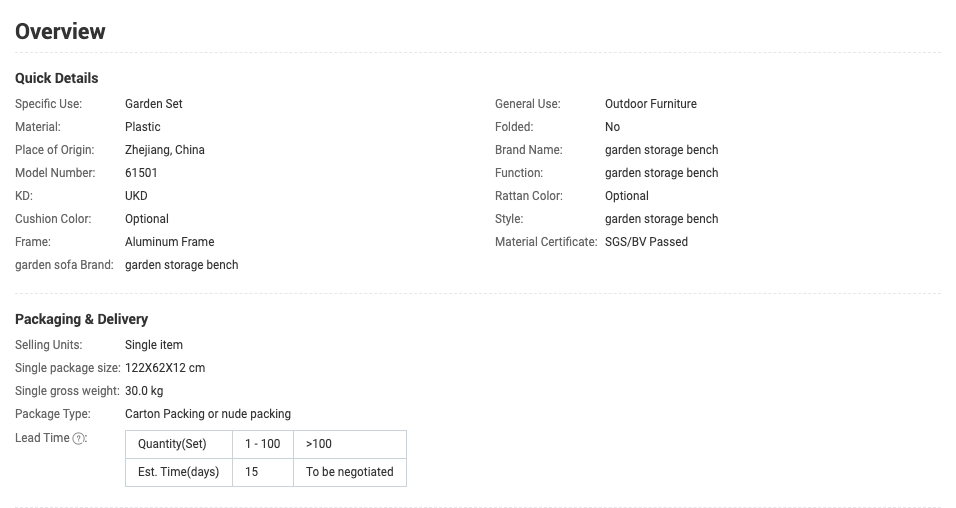Viewport: 956px width, 508px height.
Task: Click the "Est. Time(days)" row header
Action: tap(179, 472)
